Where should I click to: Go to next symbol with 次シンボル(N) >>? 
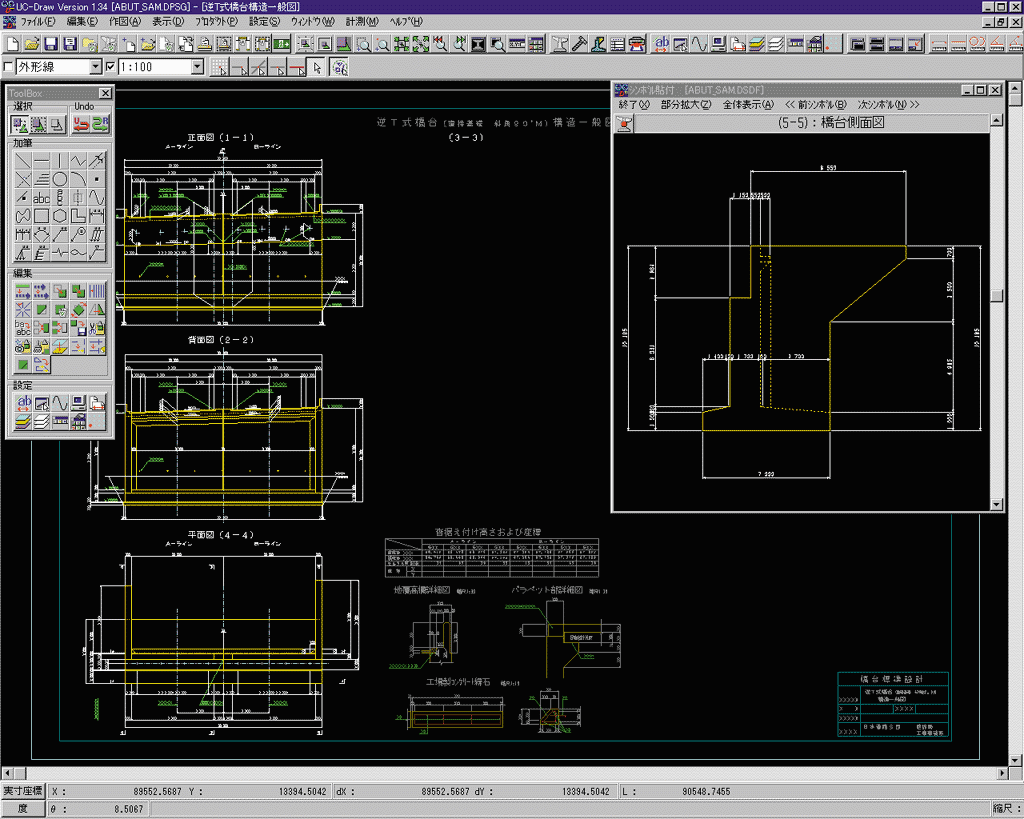point(888,105)
